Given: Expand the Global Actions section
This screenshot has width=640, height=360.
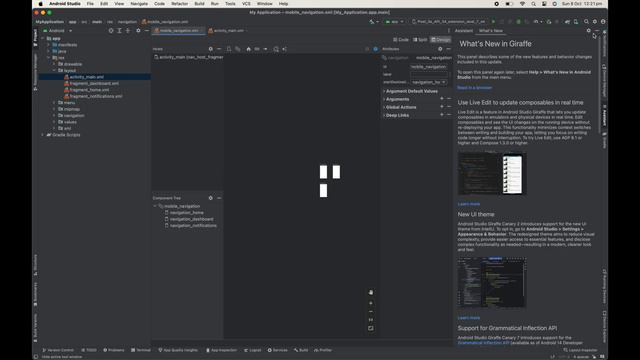Looking at the screenshot, I should pos(384,107).
